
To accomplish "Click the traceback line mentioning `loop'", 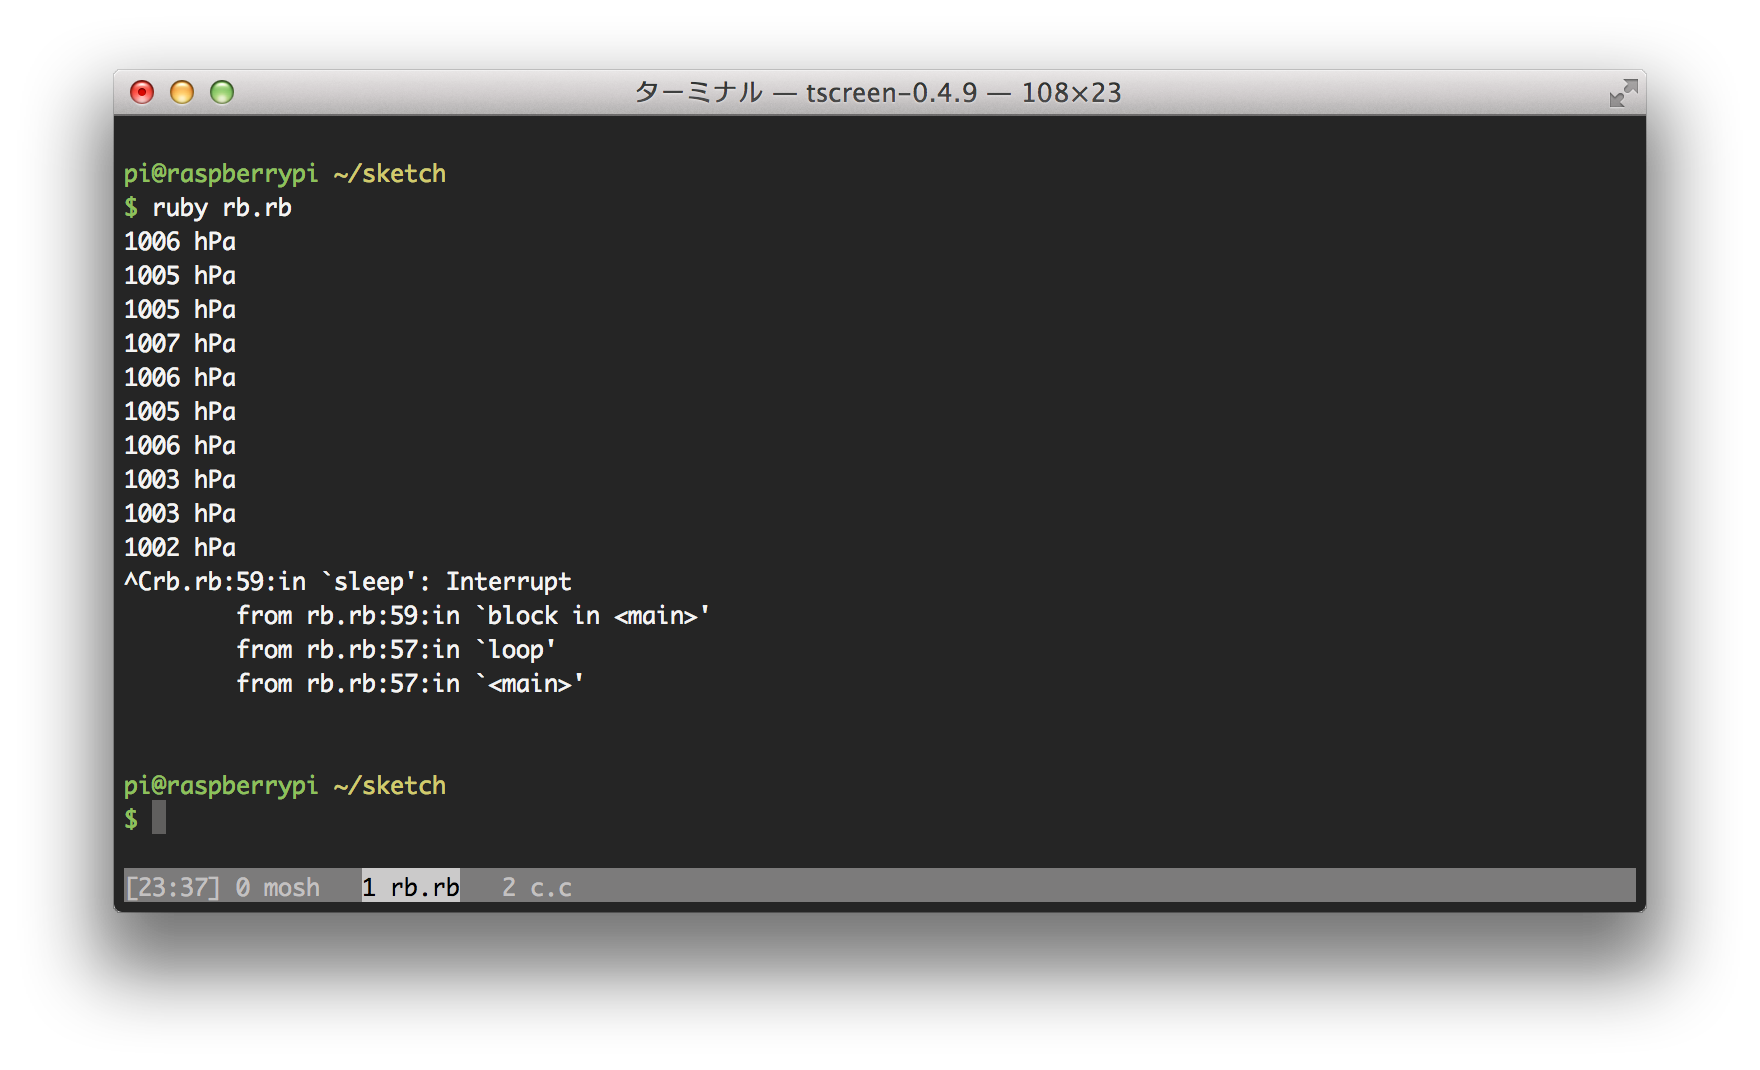I will pos(396,650).
